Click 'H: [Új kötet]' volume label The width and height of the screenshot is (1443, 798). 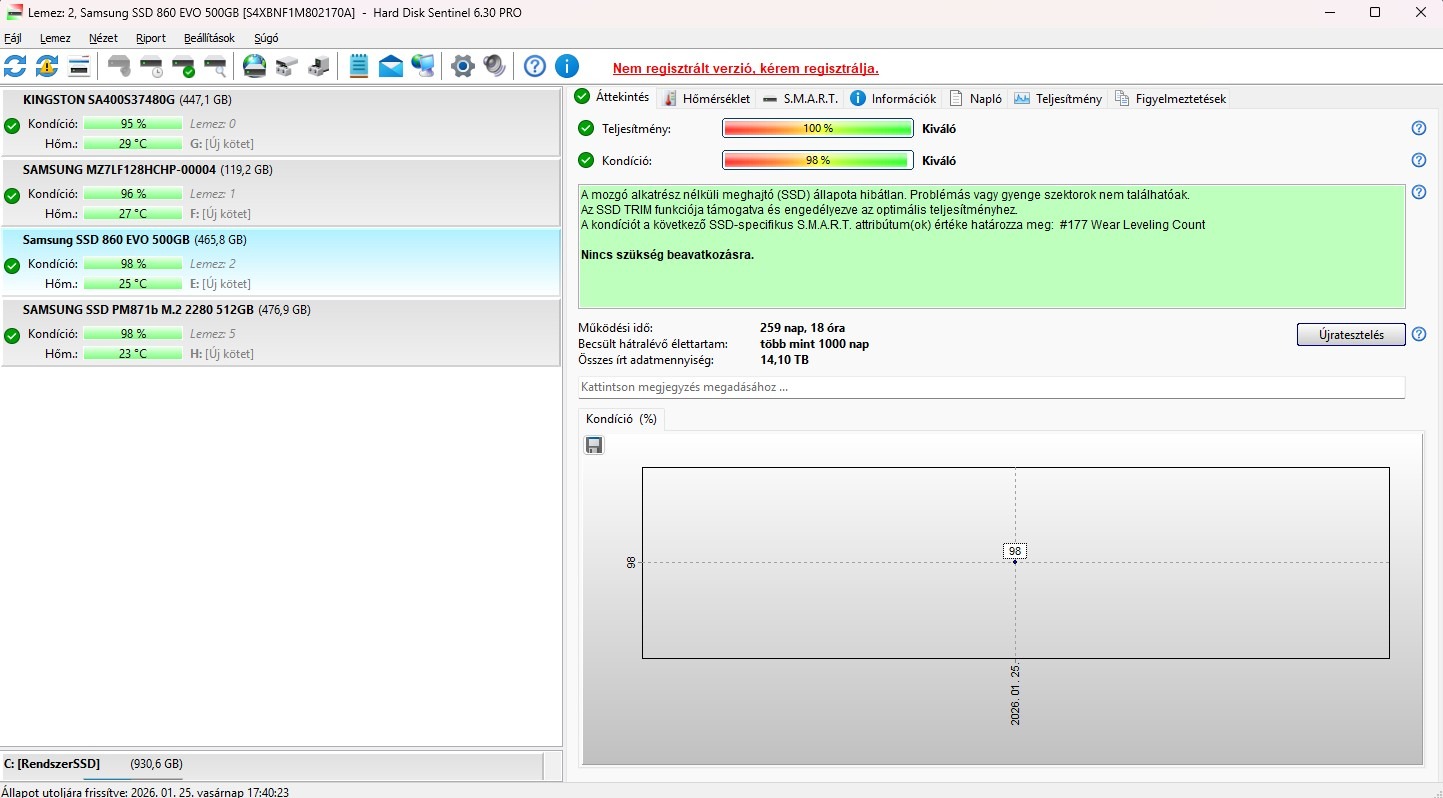[222, 354]
